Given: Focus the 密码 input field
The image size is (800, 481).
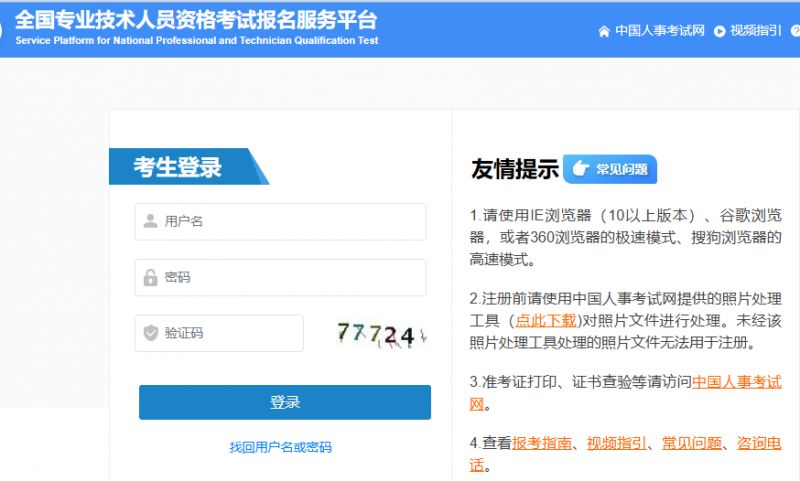Looking at the screenshot, I should pos(280,277).
